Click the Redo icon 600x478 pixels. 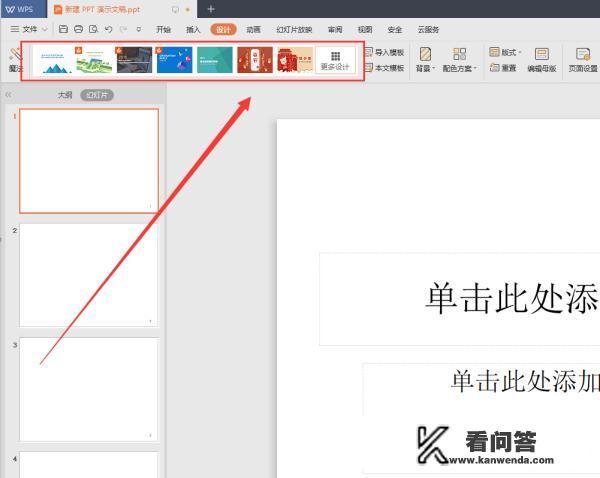(123, 29)
